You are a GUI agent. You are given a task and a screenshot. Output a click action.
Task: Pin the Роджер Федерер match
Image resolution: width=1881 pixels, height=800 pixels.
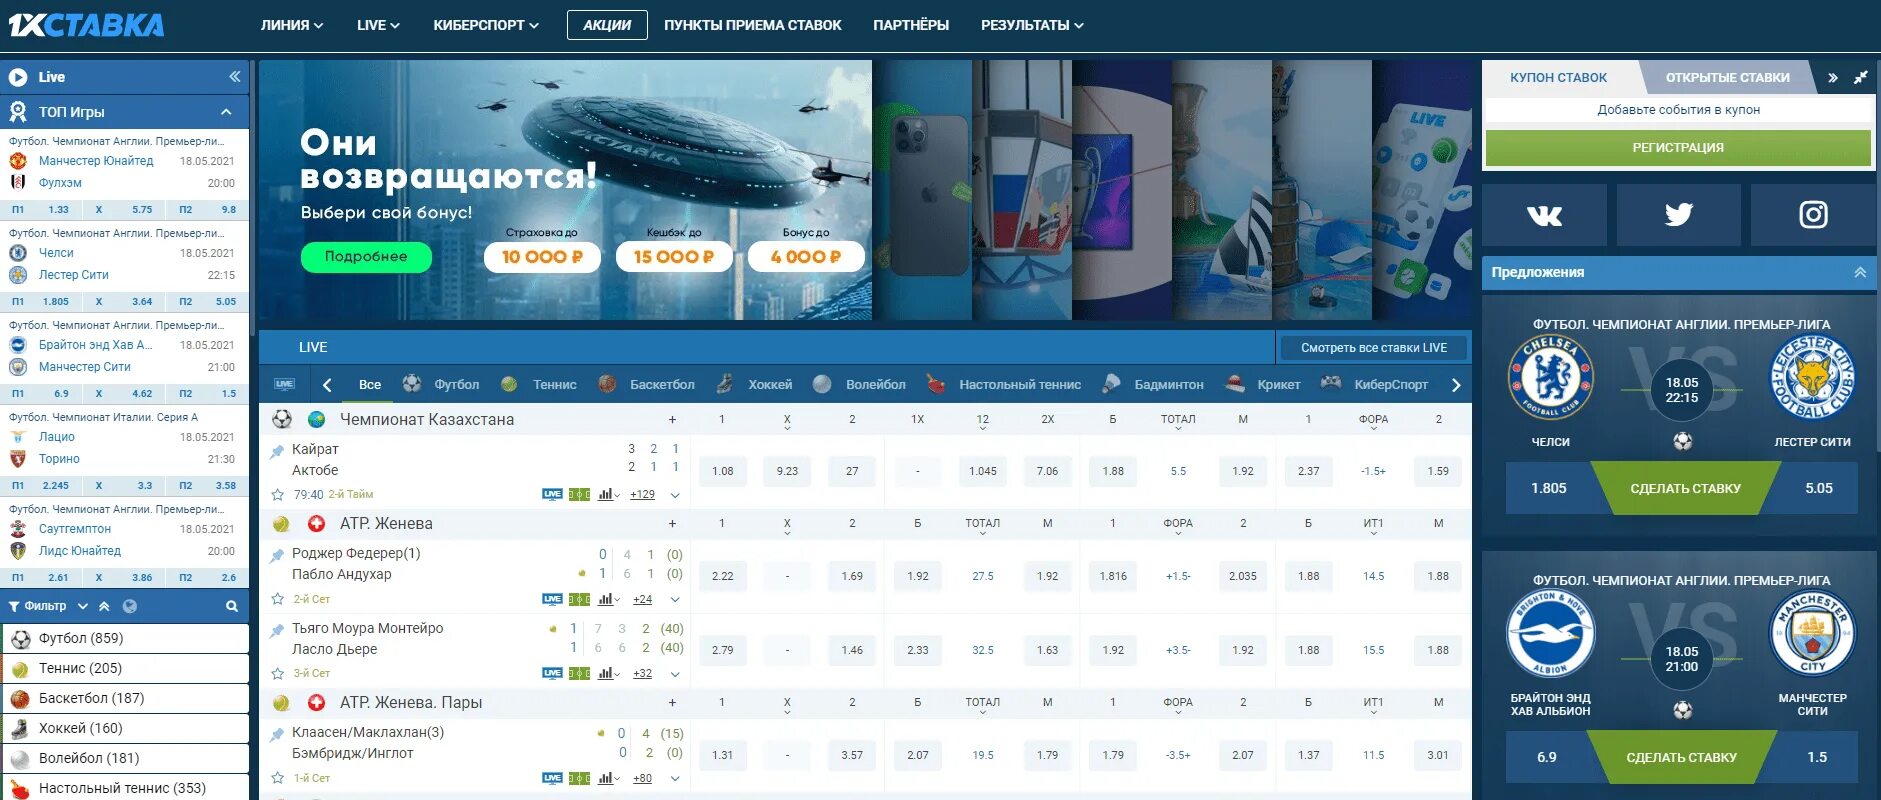[x=277, y=556]
